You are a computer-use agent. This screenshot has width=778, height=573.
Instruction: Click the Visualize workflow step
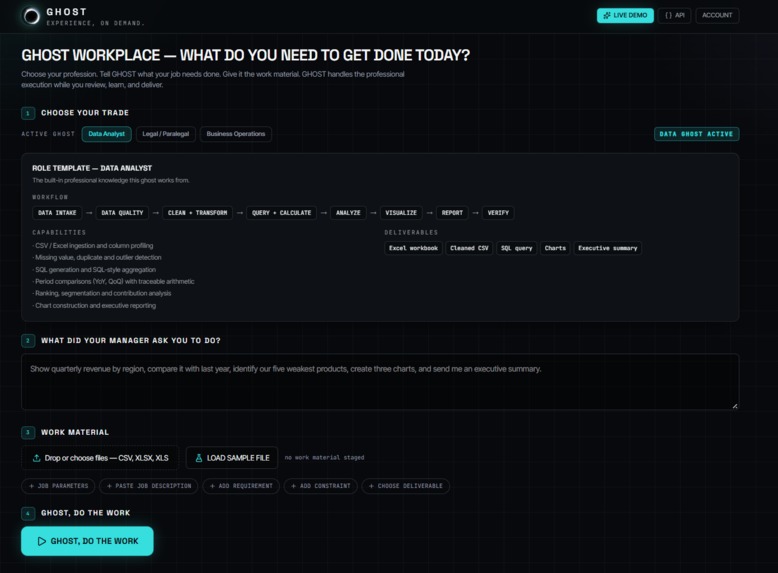(x=401, y=213)
